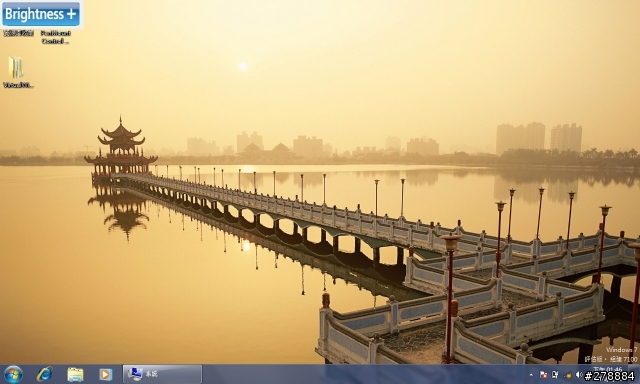Launch Internet Explorer from the taskbar
The height and width of the screenshot is (384, 640).
[44, 374]
